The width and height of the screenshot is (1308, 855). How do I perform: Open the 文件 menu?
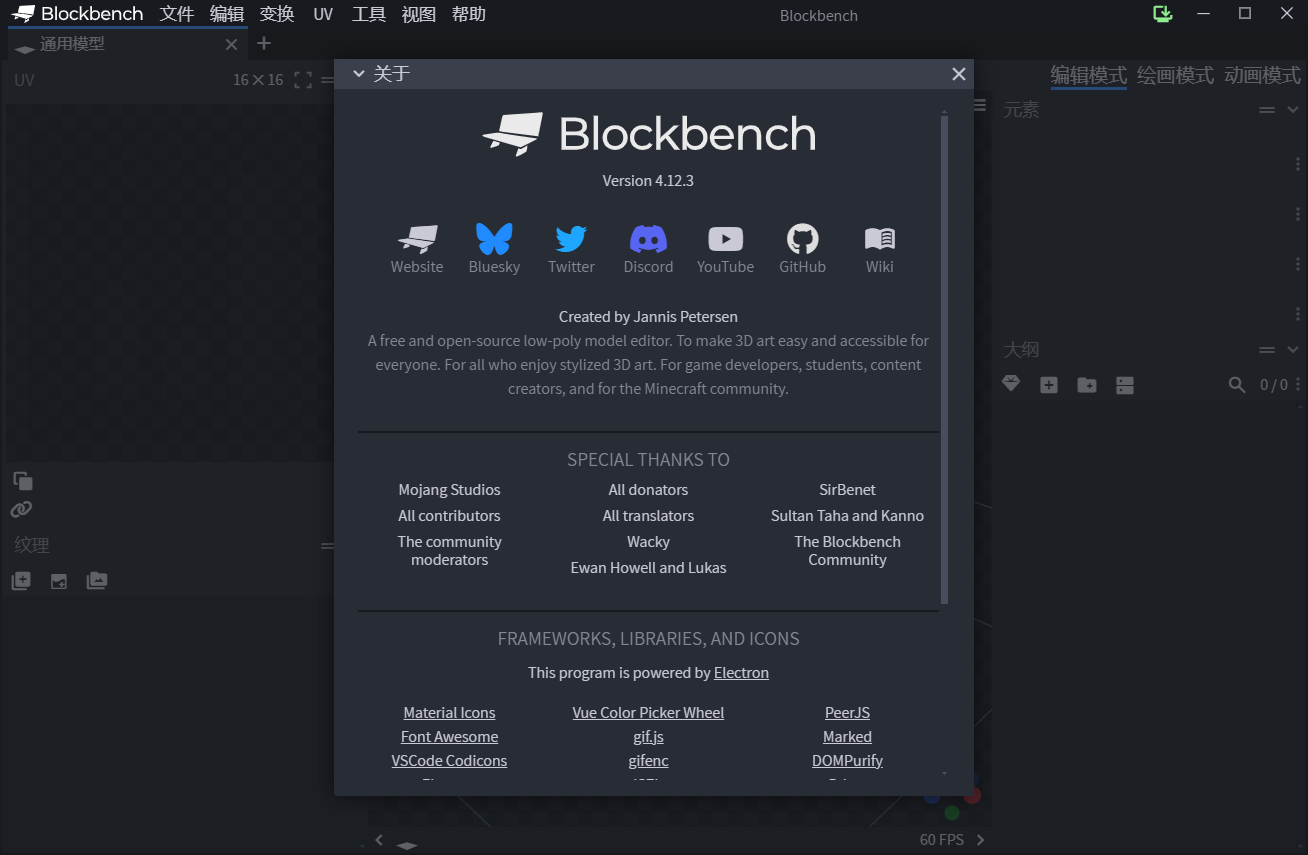pos(177,14)
